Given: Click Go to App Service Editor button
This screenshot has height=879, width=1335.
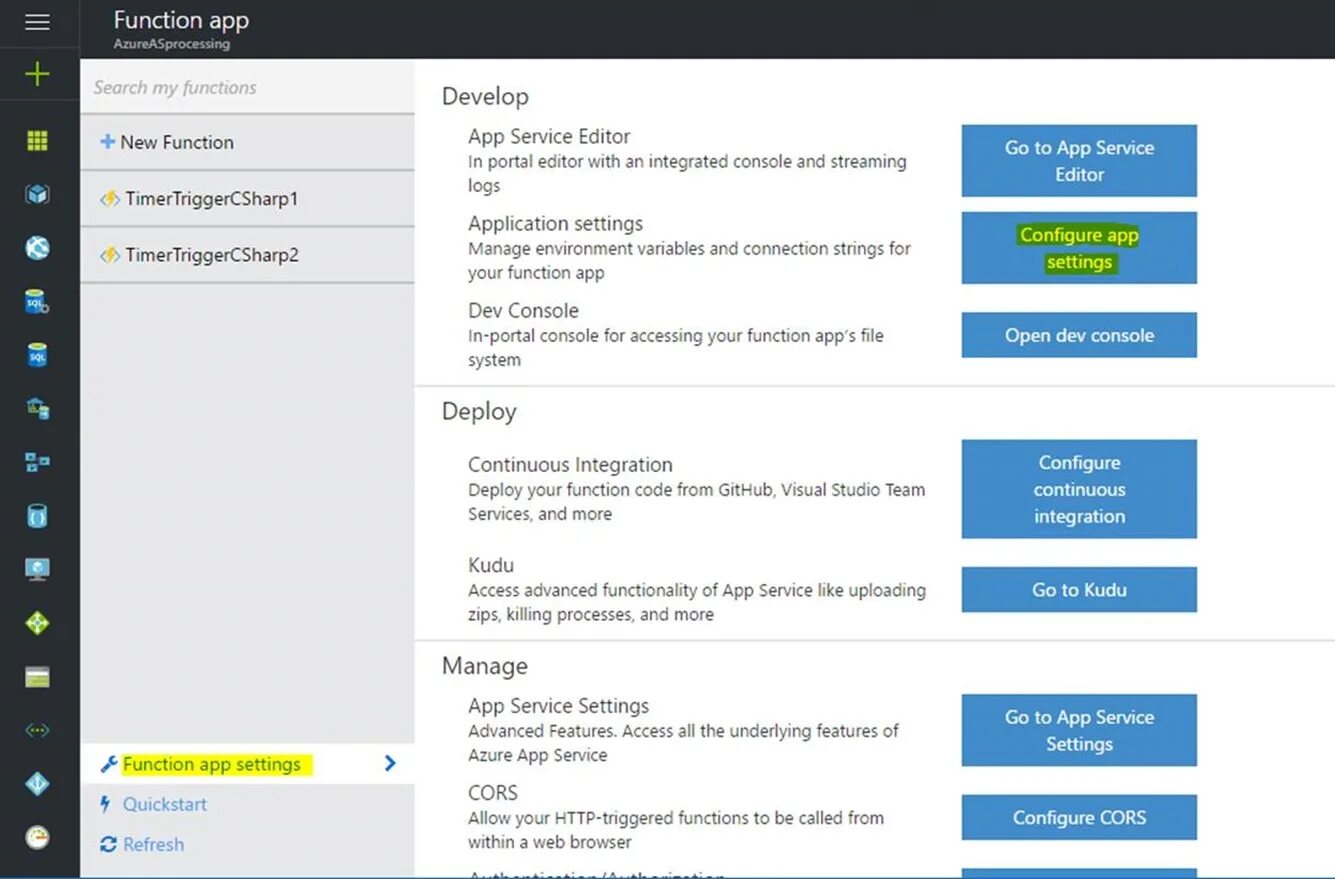Looking at the screenshot, I should [x=1079, y=161].
